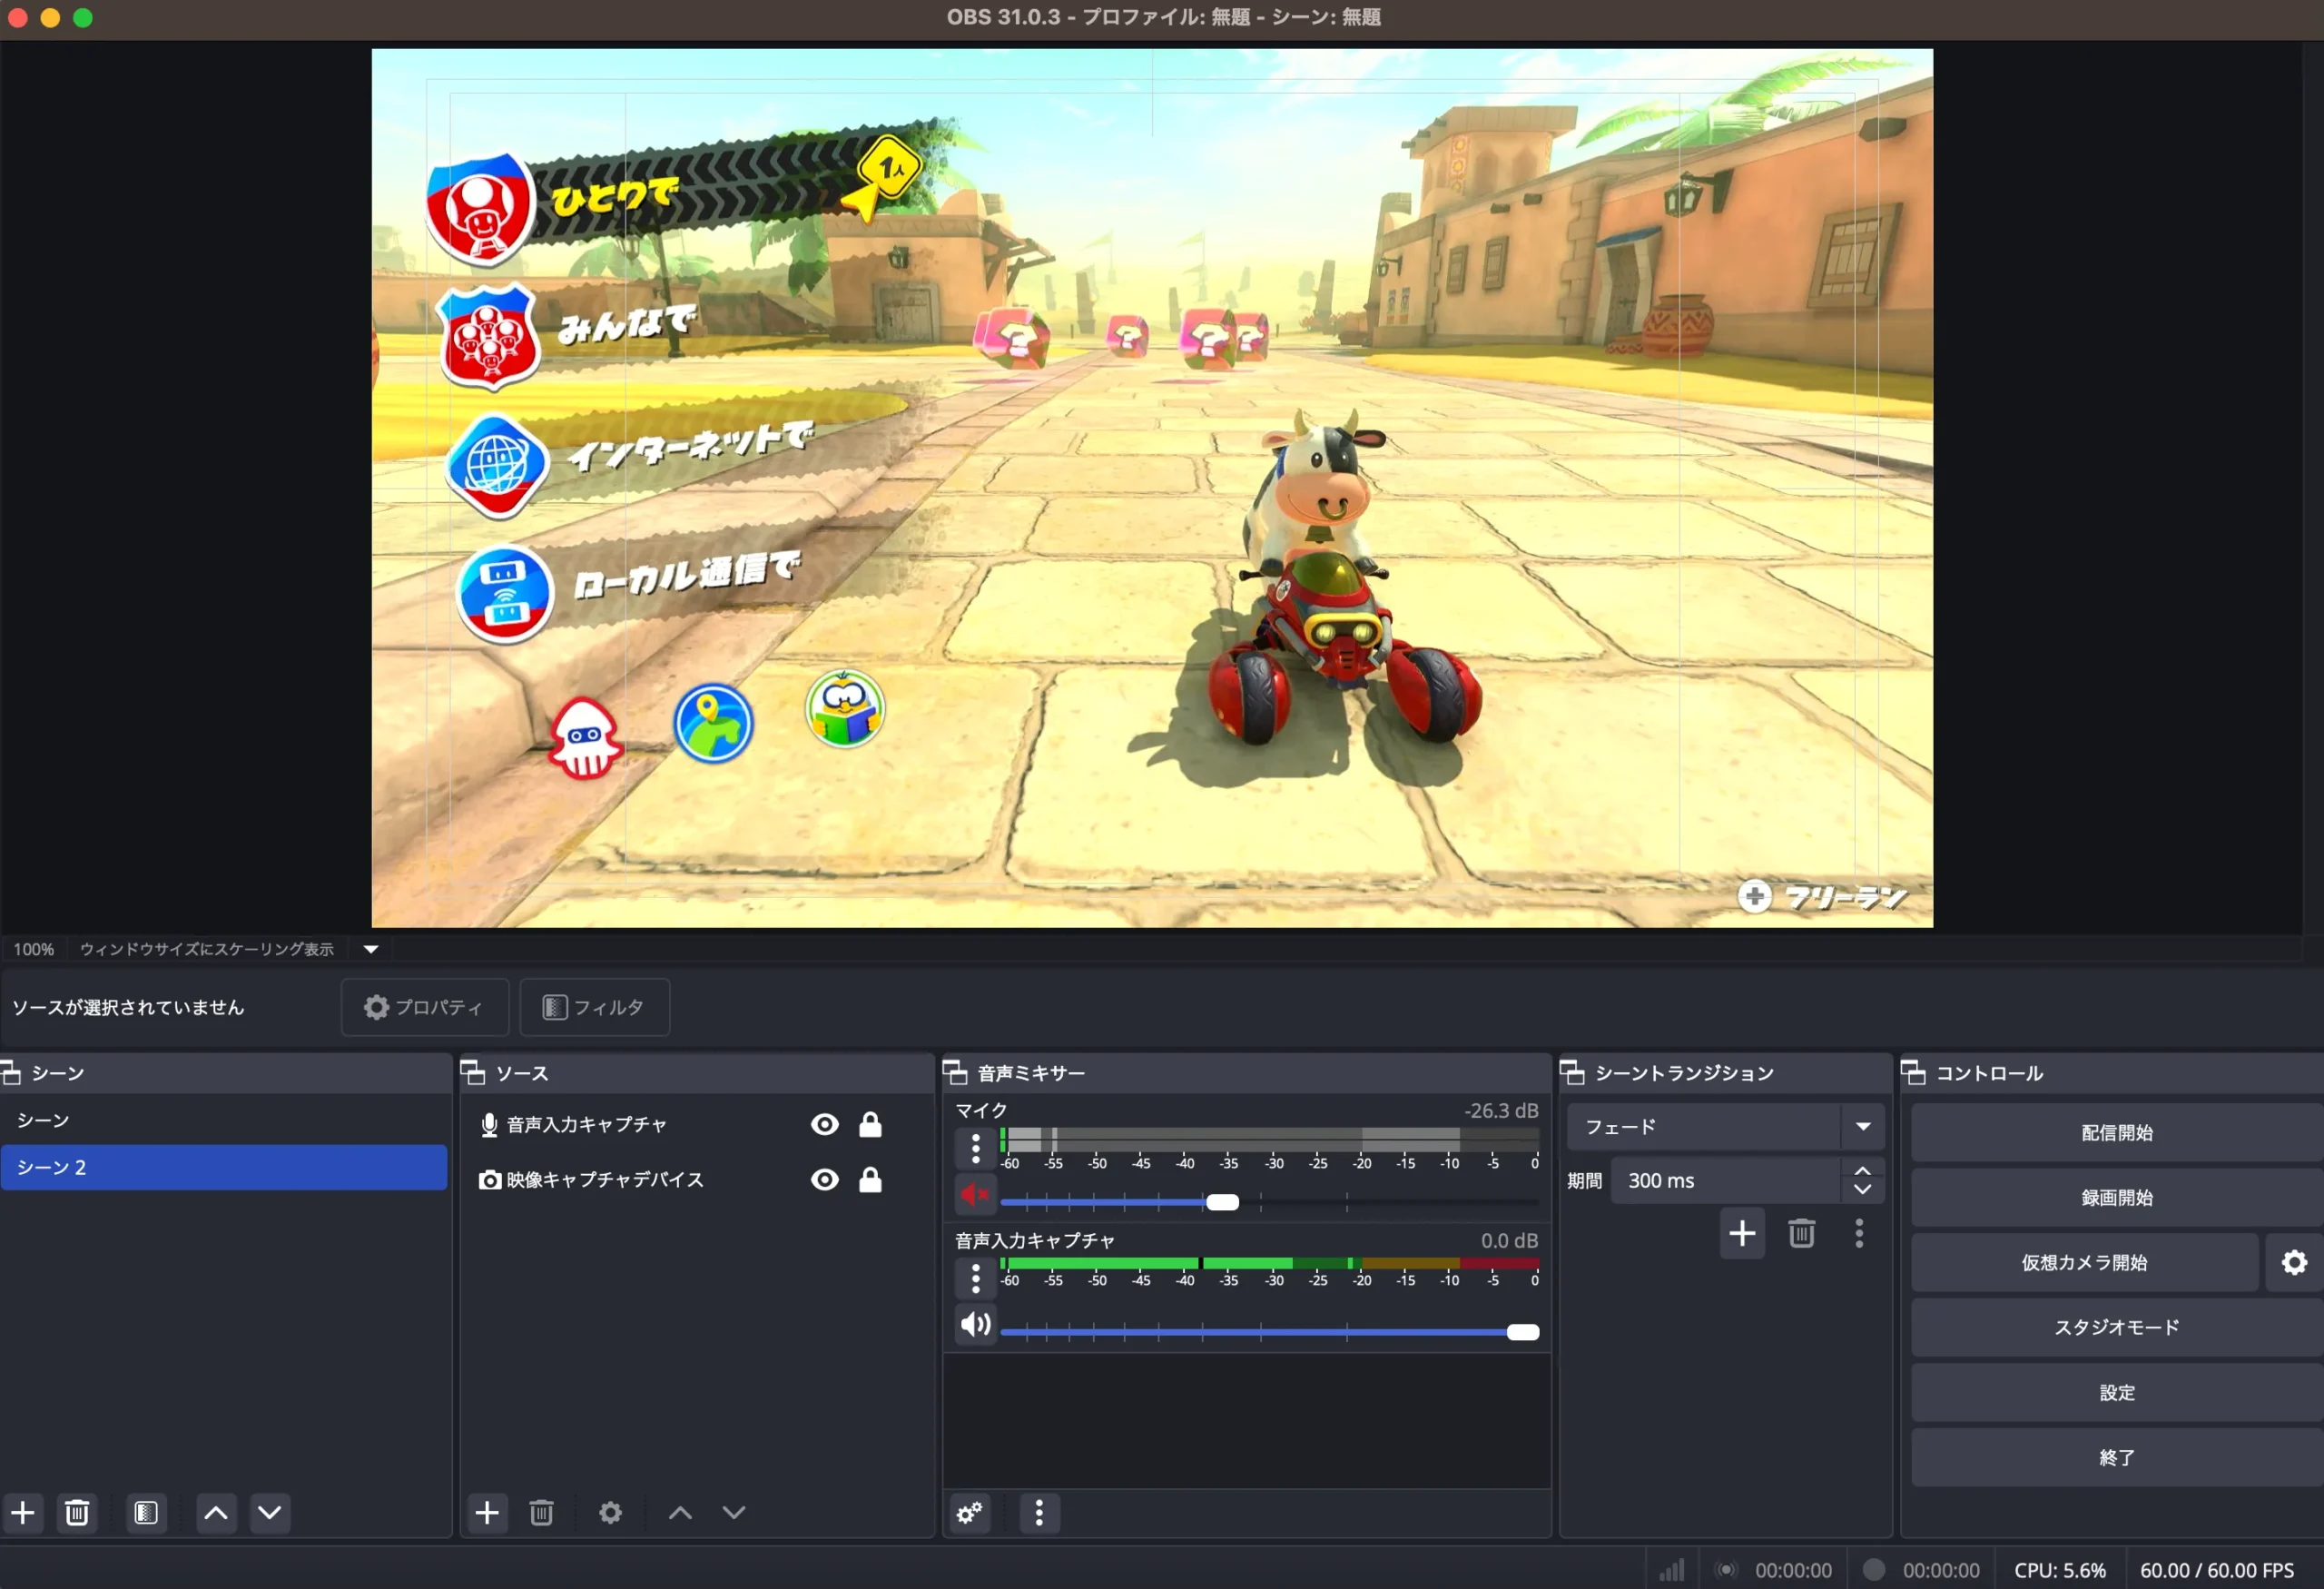Pop out the コントロール dock icon
The width and height of the screenshot is (2324, 1589).
point(1913,1073)
